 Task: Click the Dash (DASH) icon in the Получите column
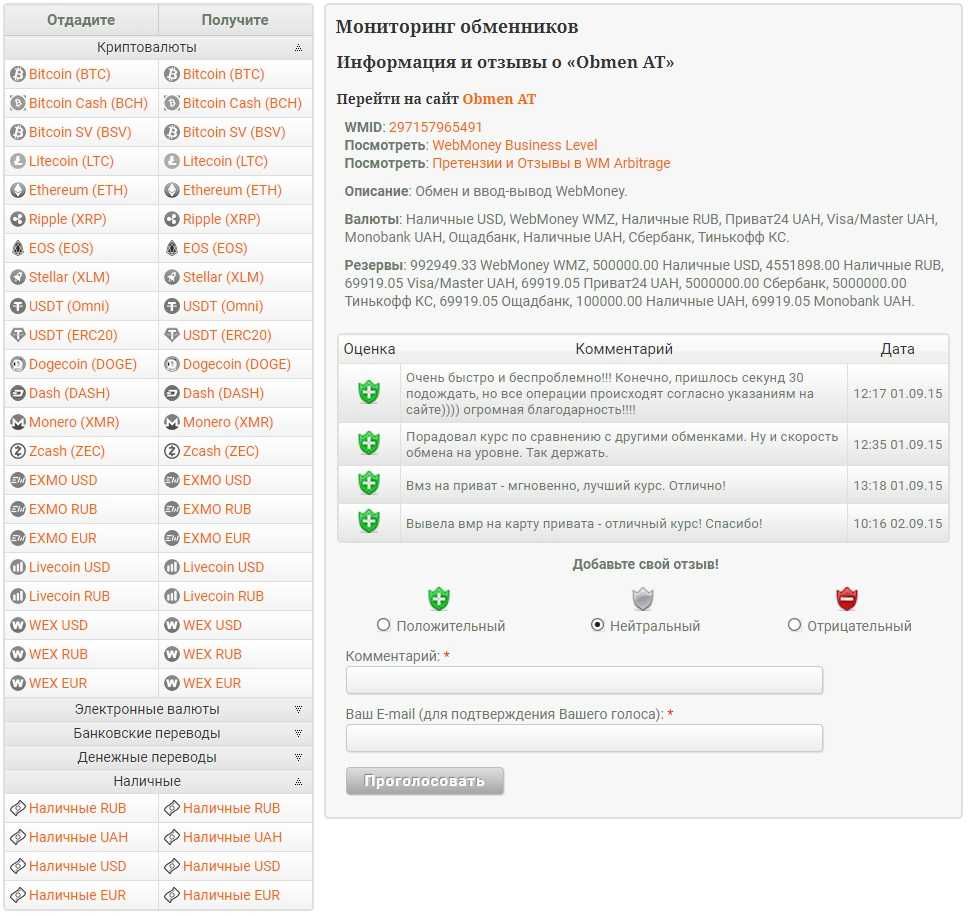[x=172, y=393]
